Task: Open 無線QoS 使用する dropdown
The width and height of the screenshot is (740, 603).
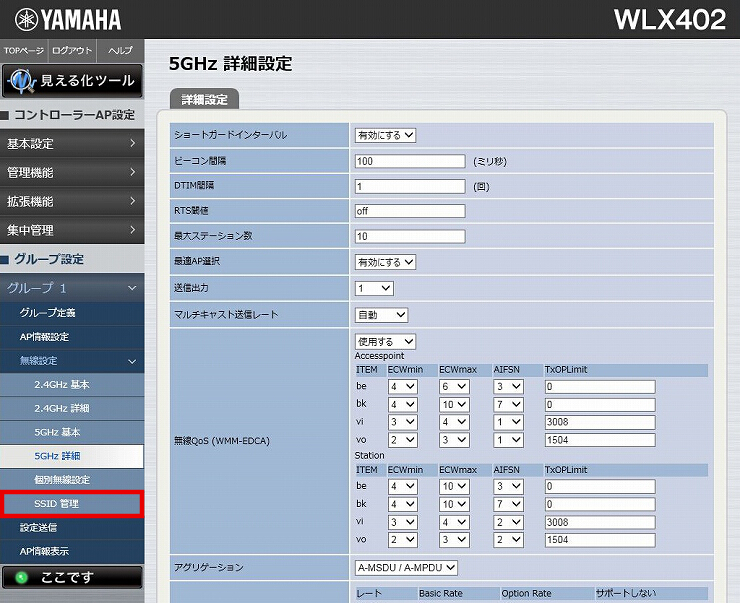Action: coord(385,342)
